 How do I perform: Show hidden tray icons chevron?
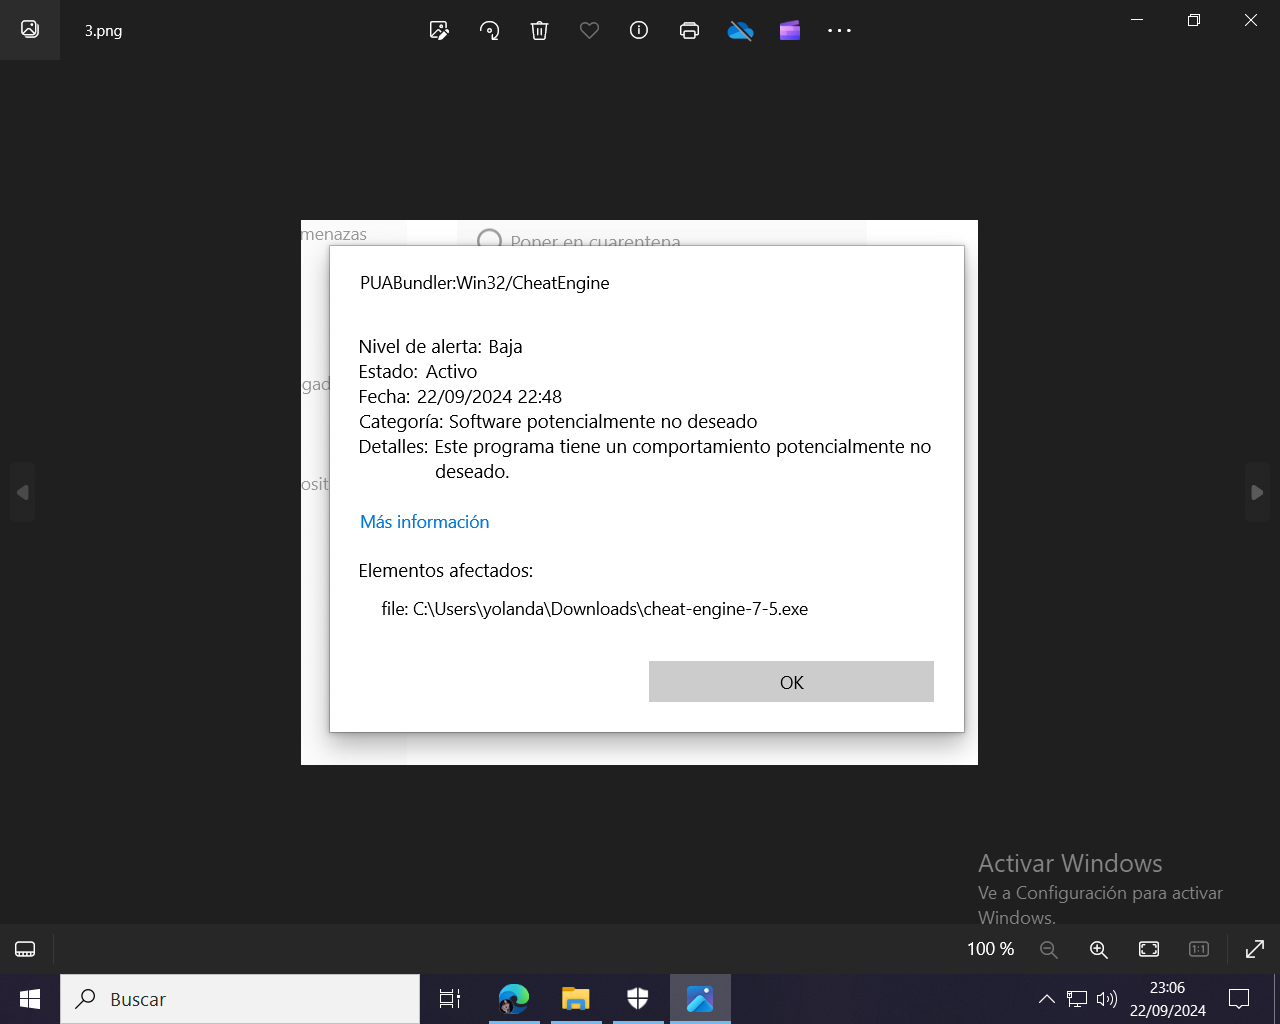[1047, 999]
